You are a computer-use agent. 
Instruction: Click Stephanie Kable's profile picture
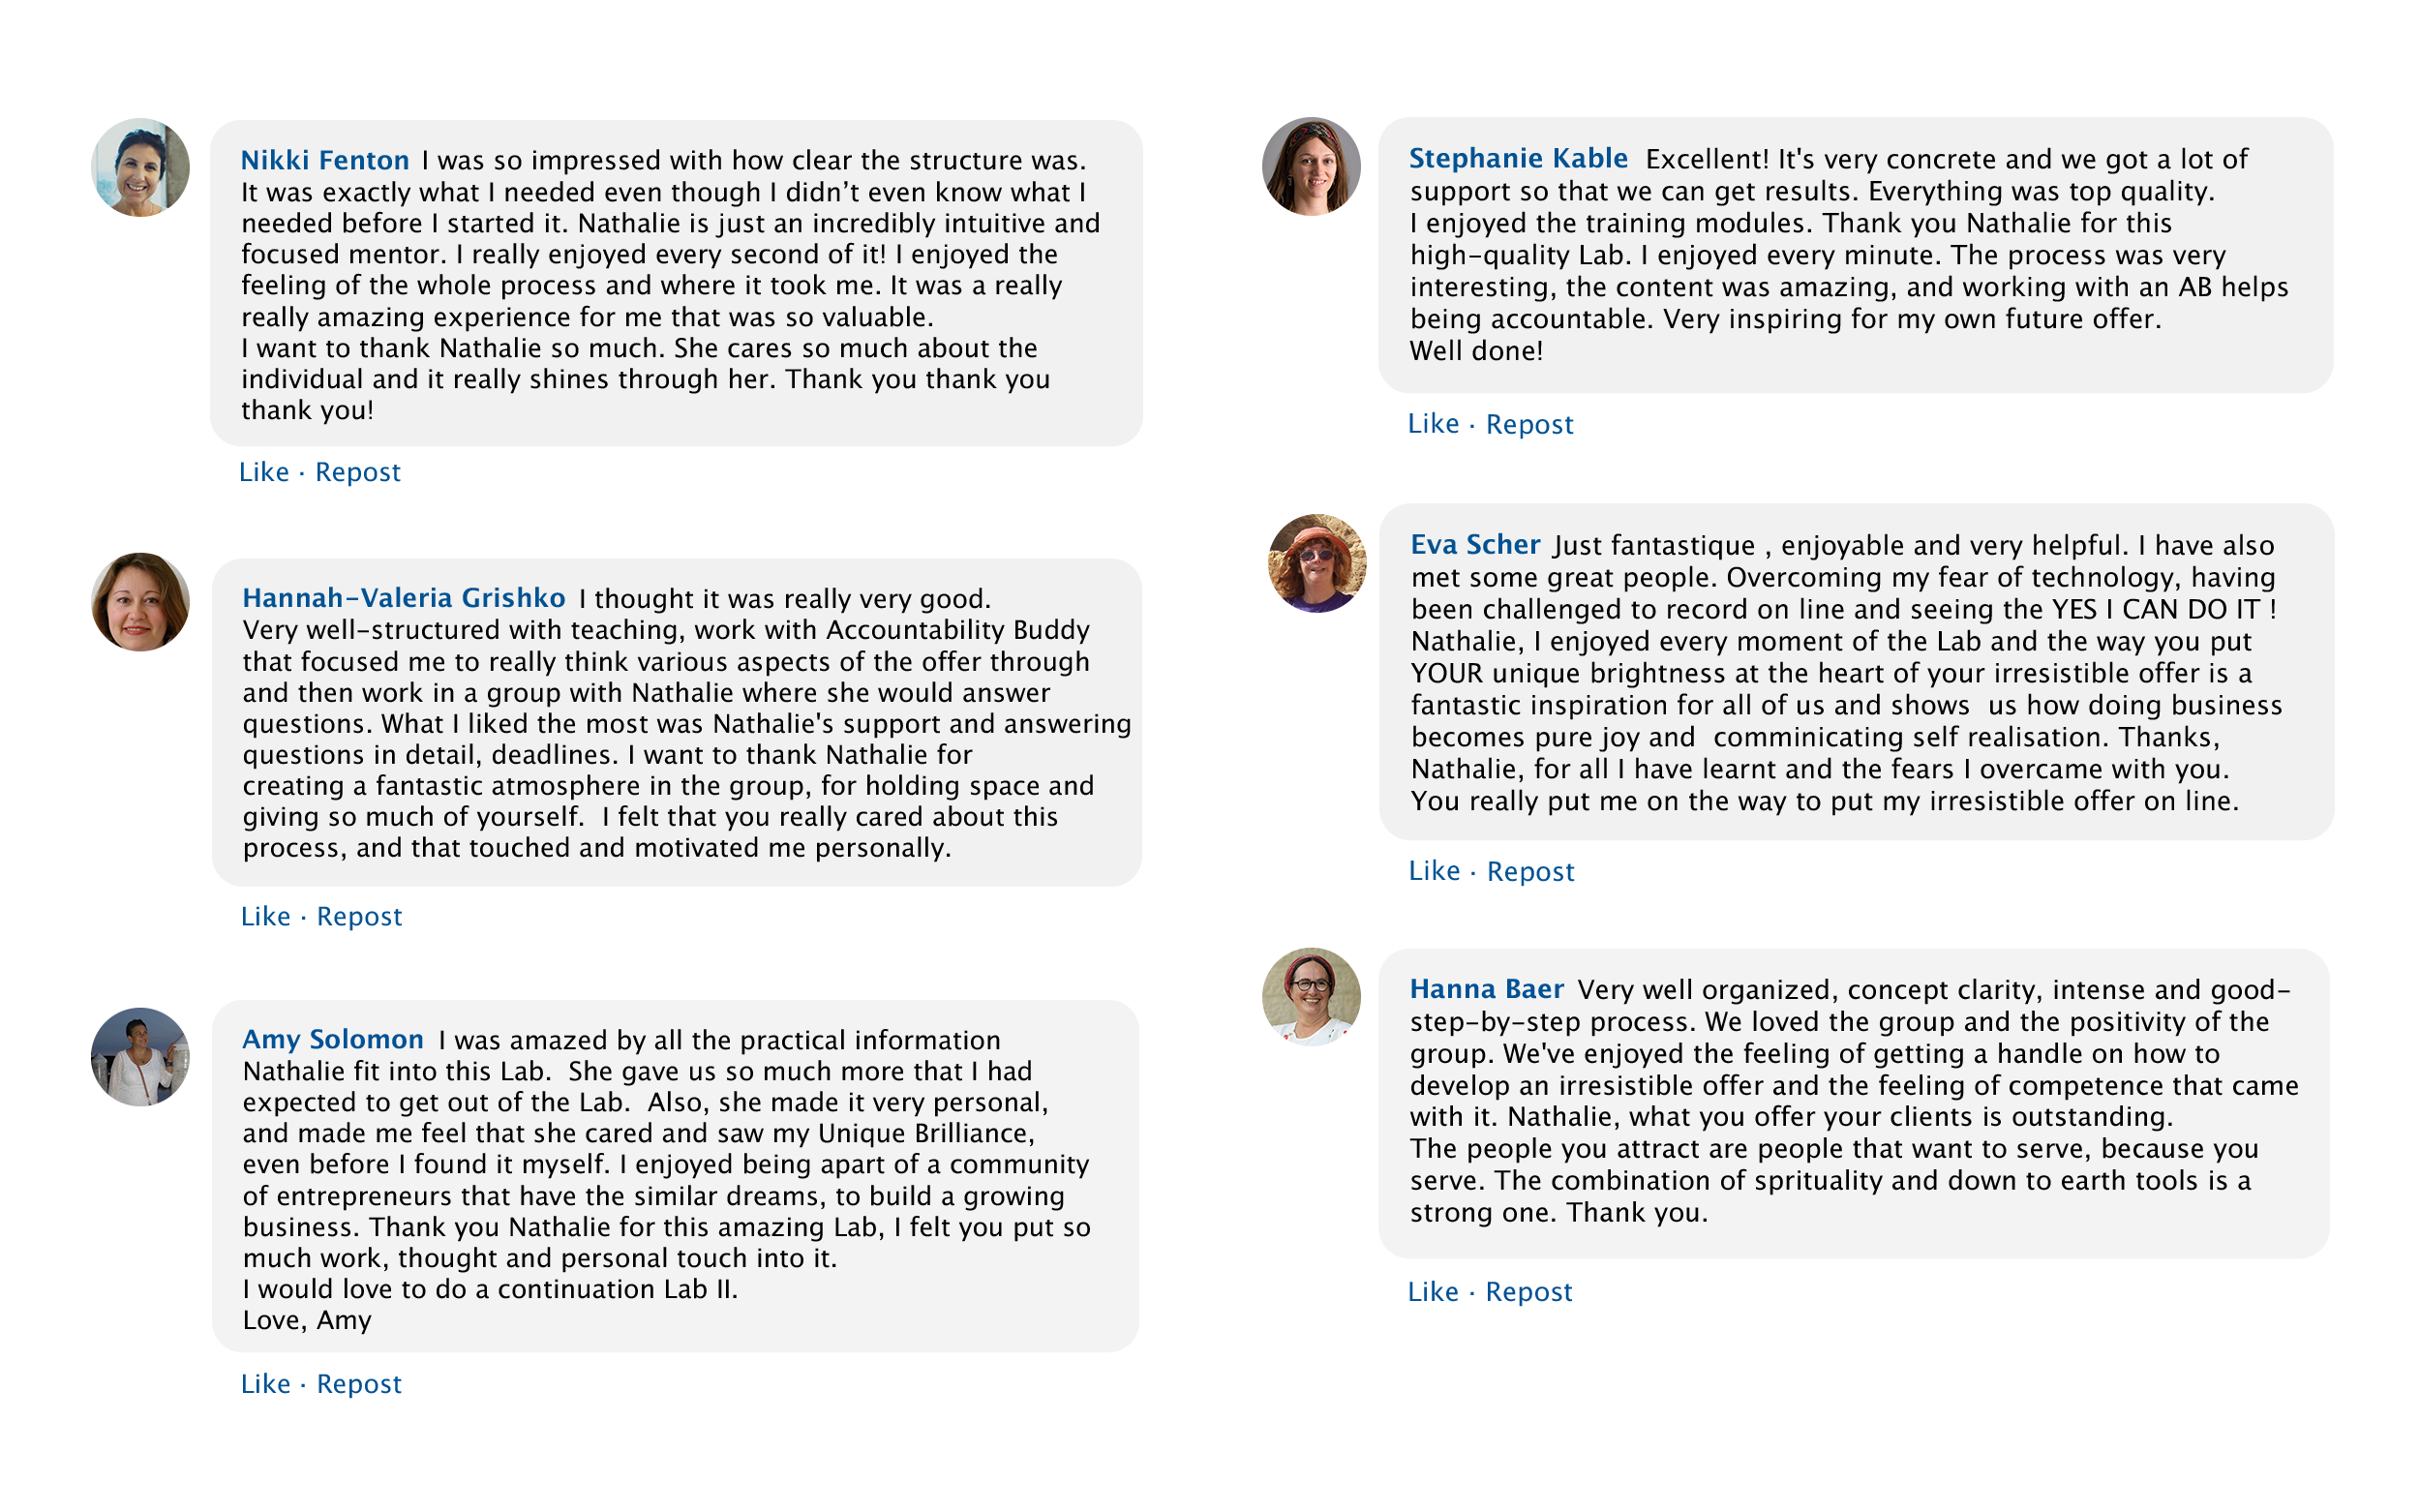coord(1311,167)
